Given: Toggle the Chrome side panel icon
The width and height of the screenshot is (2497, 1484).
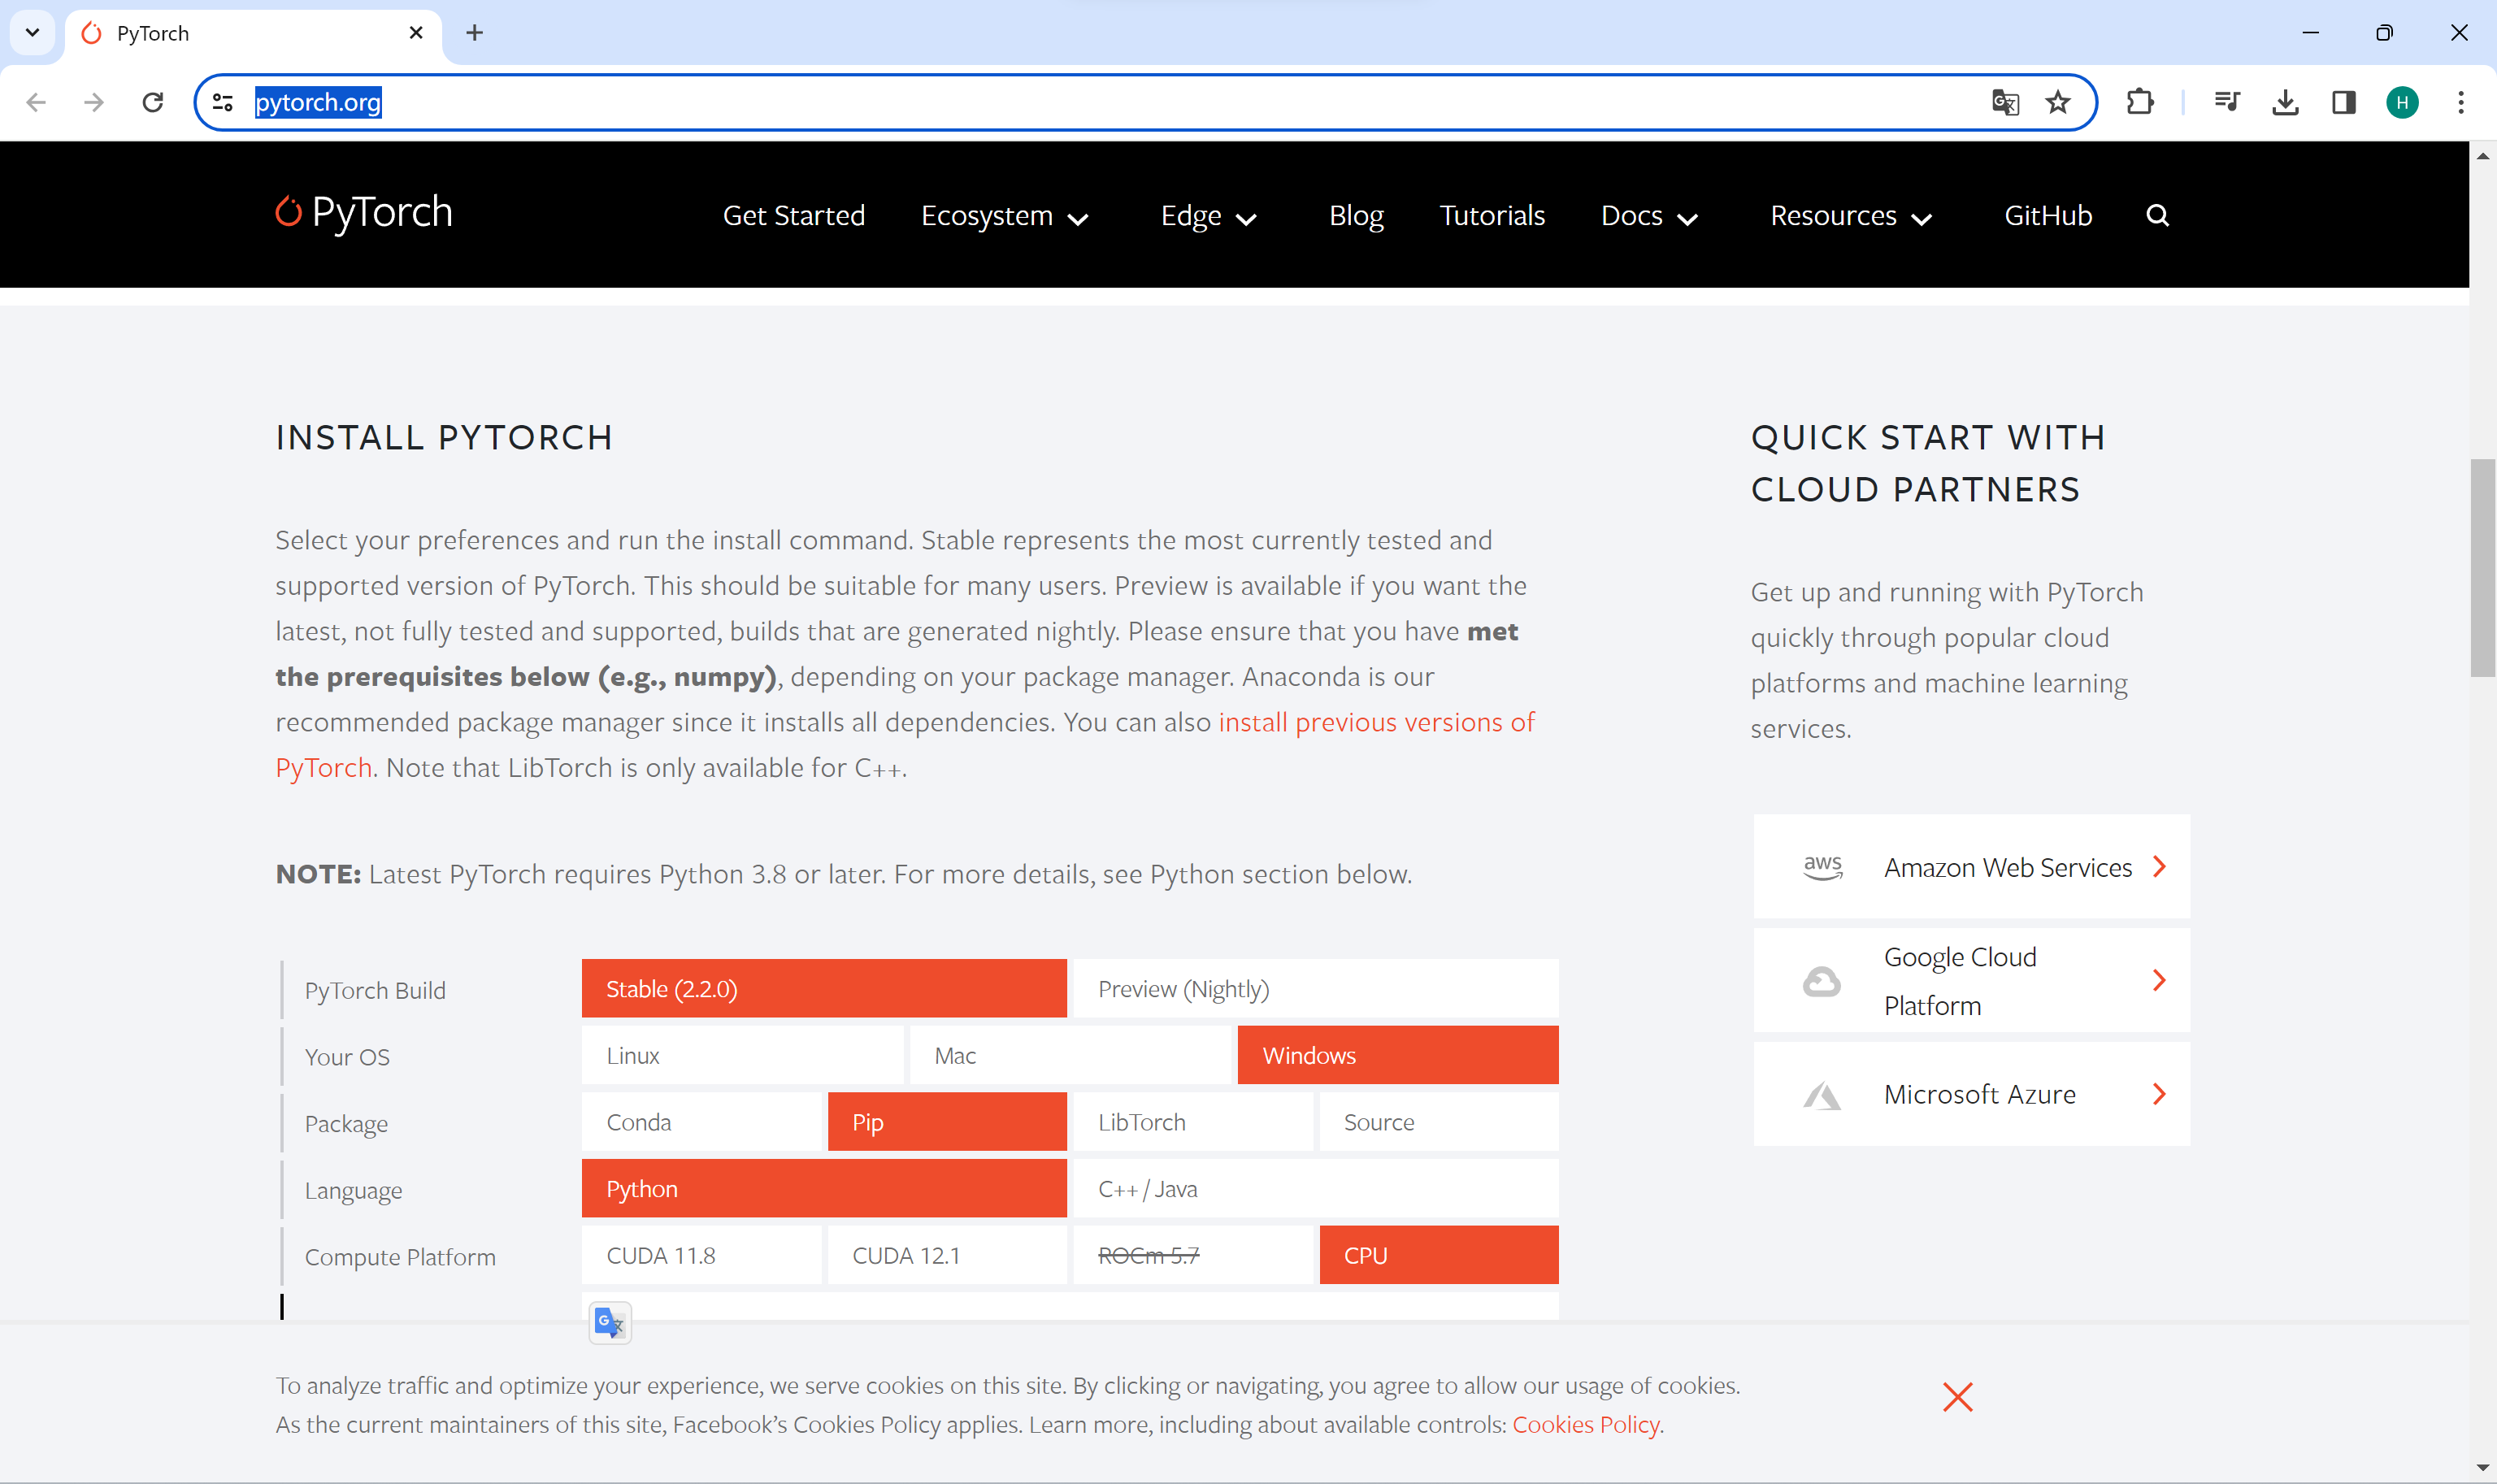Looking at the screenshot, I should (x=2343, y=102).
